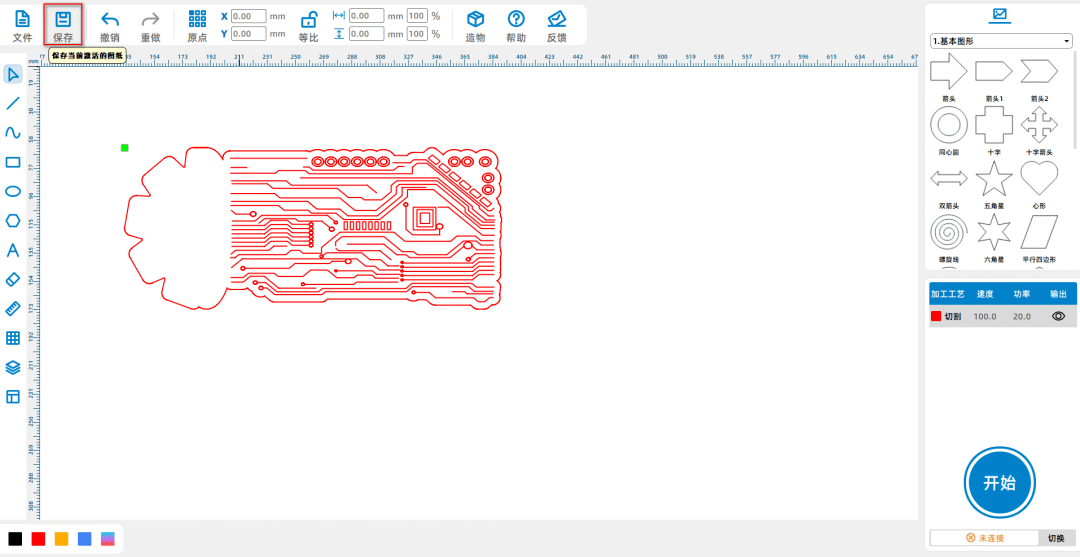Open the layers stack tool
The width and height of the screenshot is (1080, 557).
pyautogui.click(x=13, y=367)
